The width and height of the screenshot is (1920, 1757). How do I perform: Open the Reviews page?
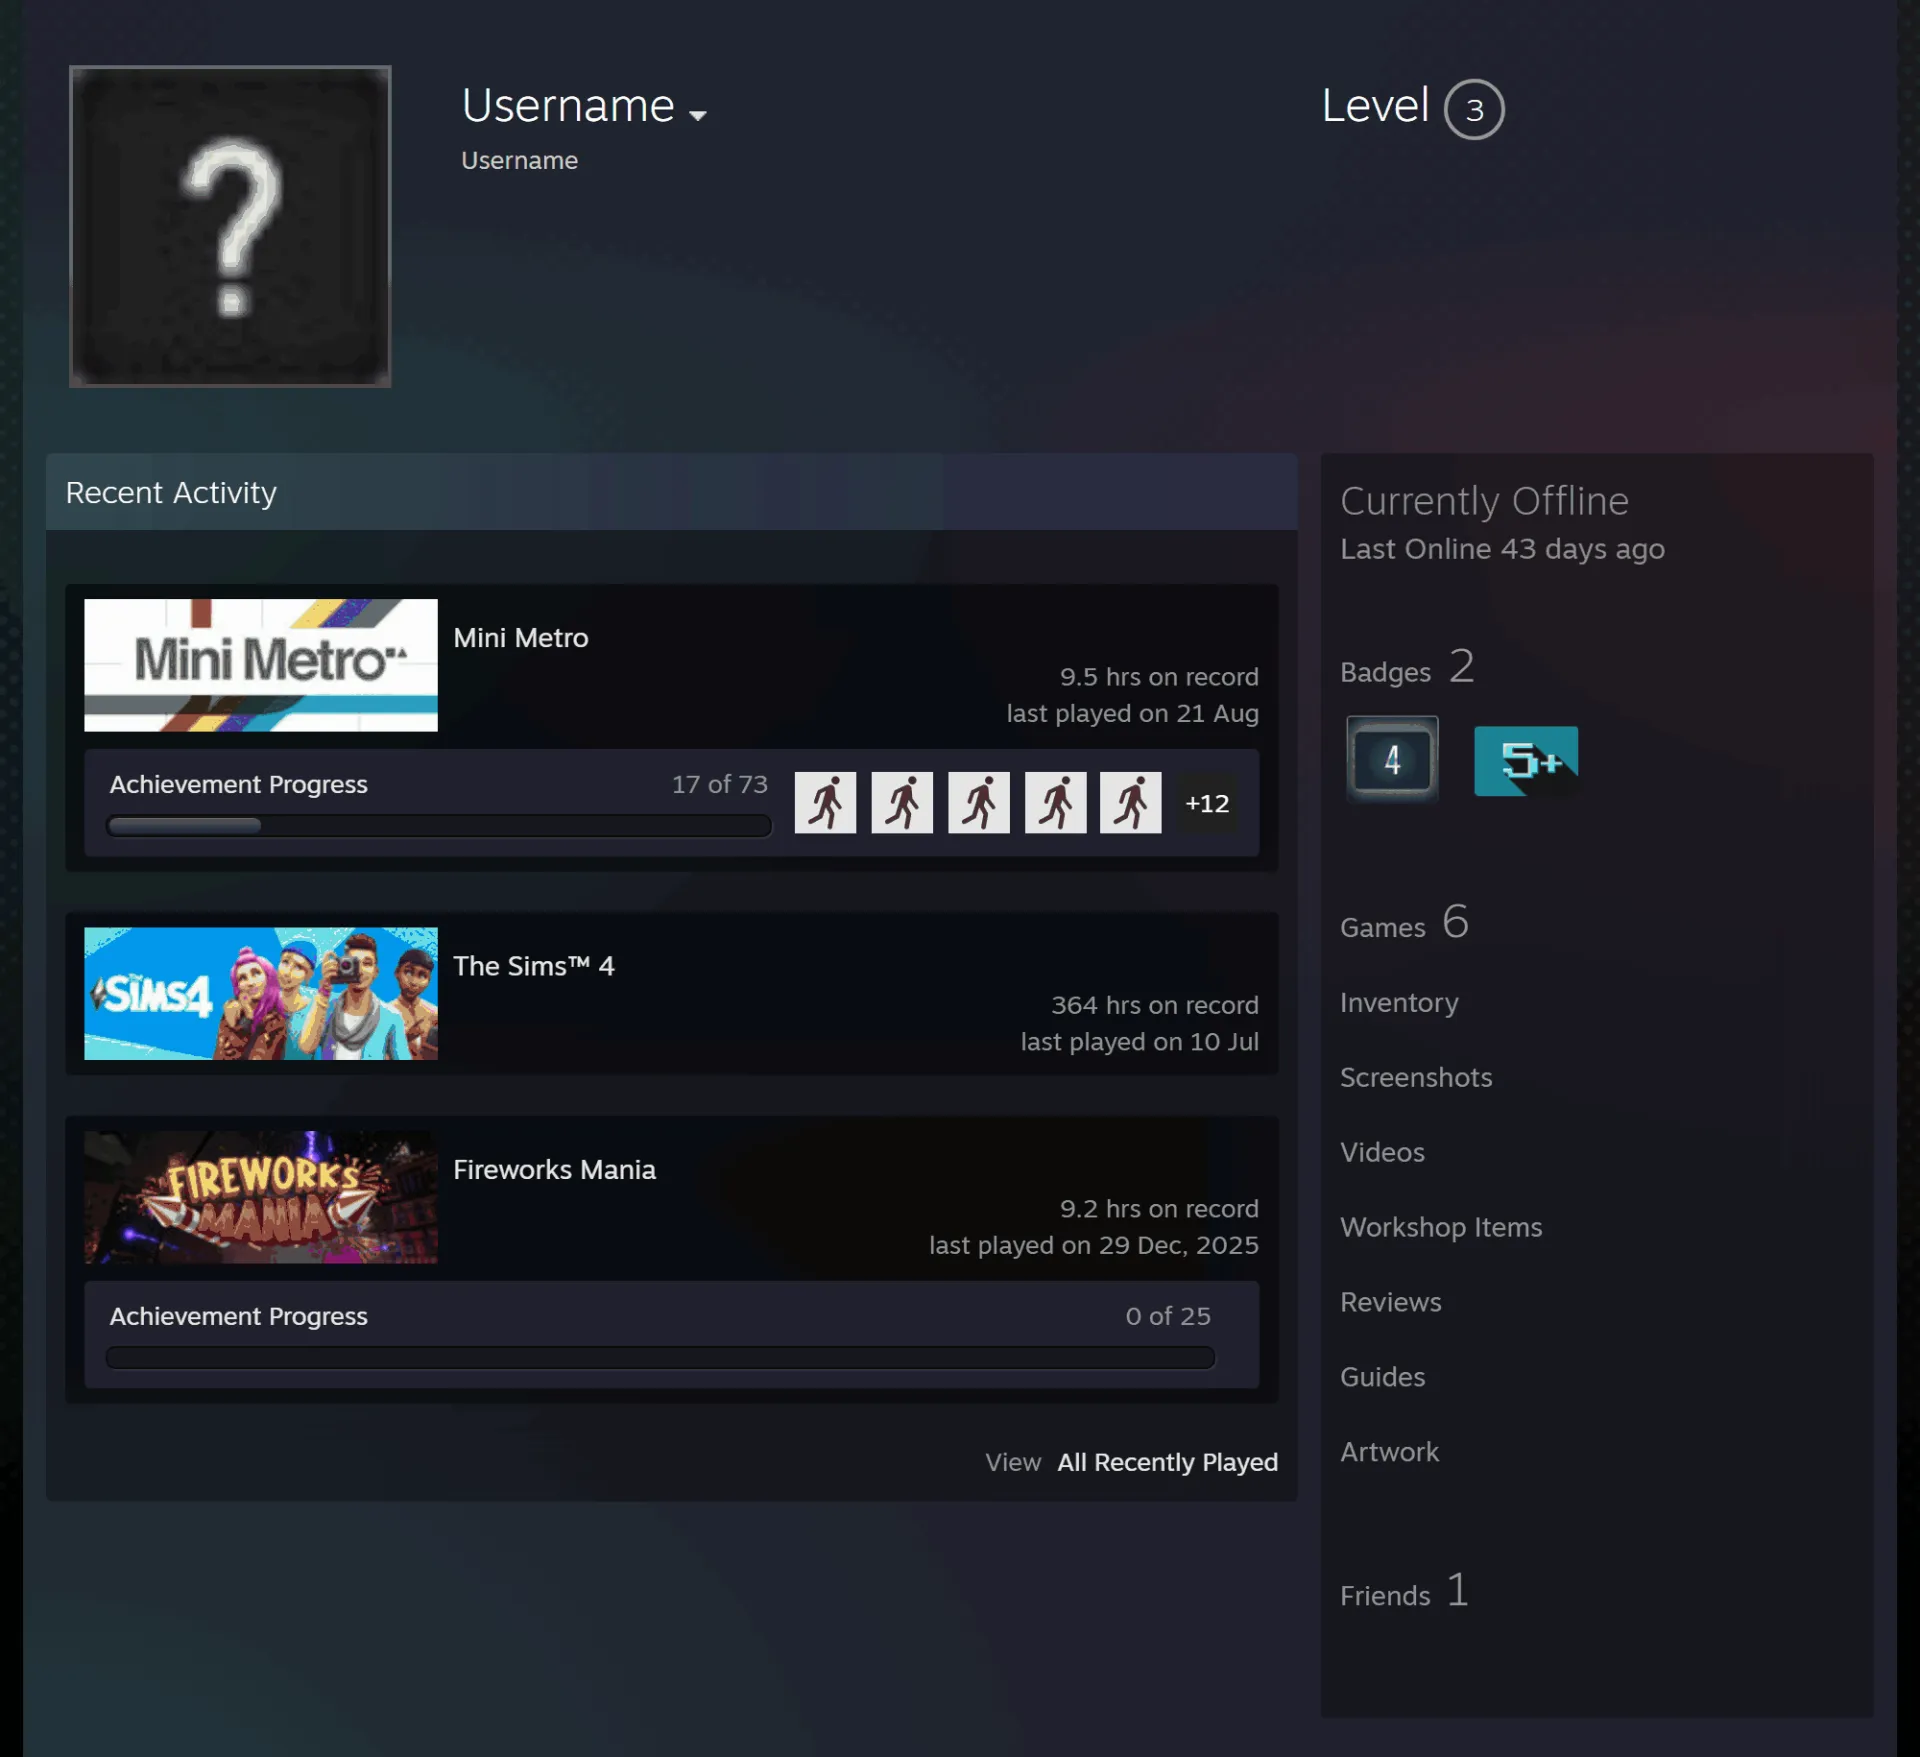(x=1391, y=1302)
